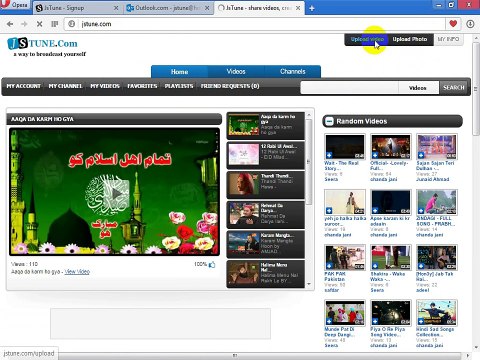Add Official Lovely video via plus icon
480x360 pixels.
click(375, 155)
